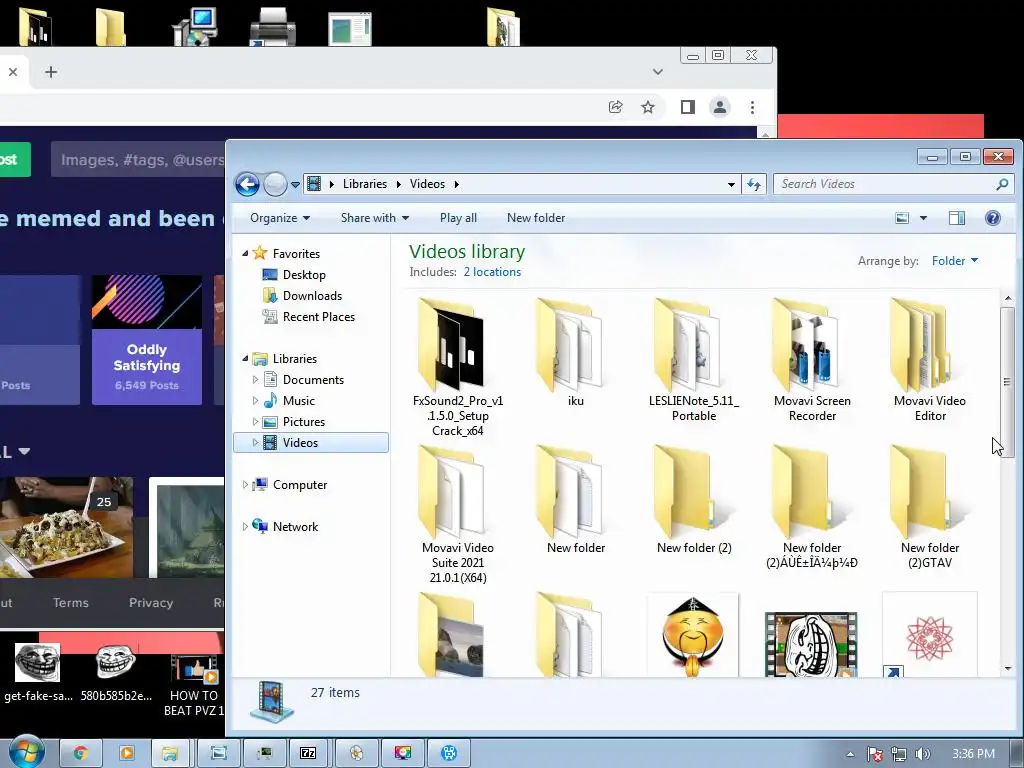1024x768 pixels.
Task: Open Explorer Help icon
Action: click(x=993, y=218)
